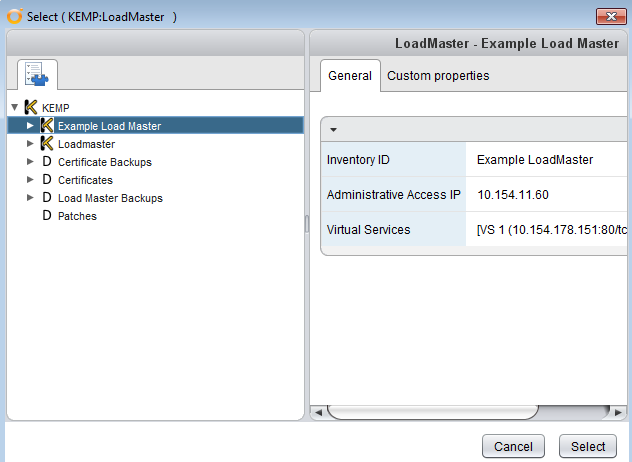Screen dimensions: 632x462
Task: Select the Certificate Backups tree item
Action: (105, 162)
